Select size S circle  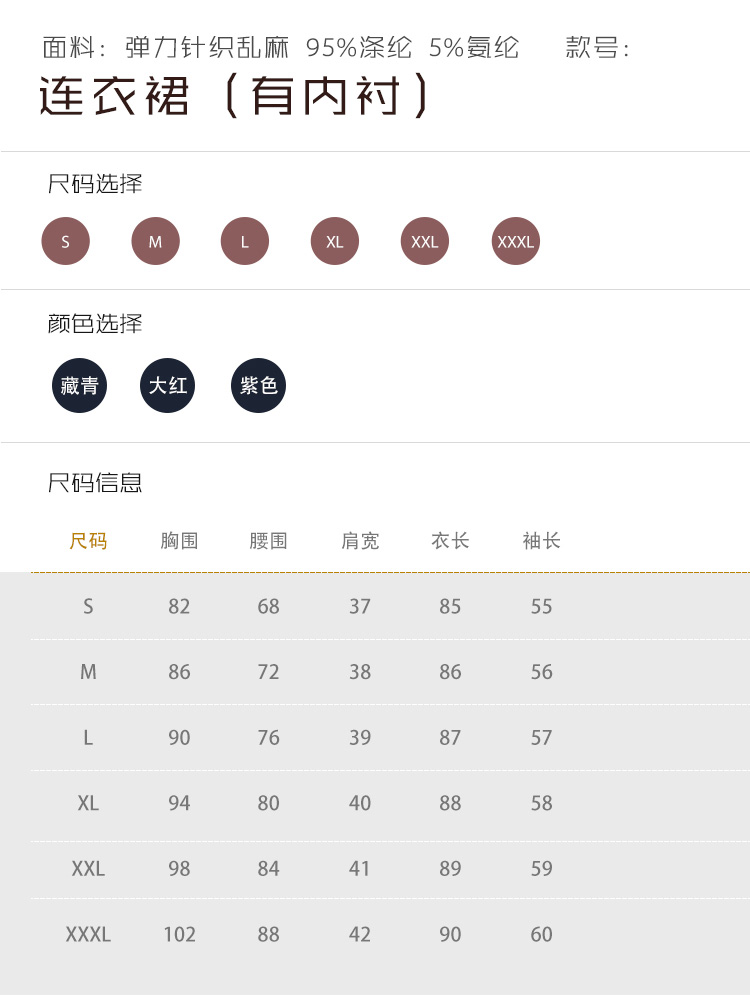coord(66,241)
